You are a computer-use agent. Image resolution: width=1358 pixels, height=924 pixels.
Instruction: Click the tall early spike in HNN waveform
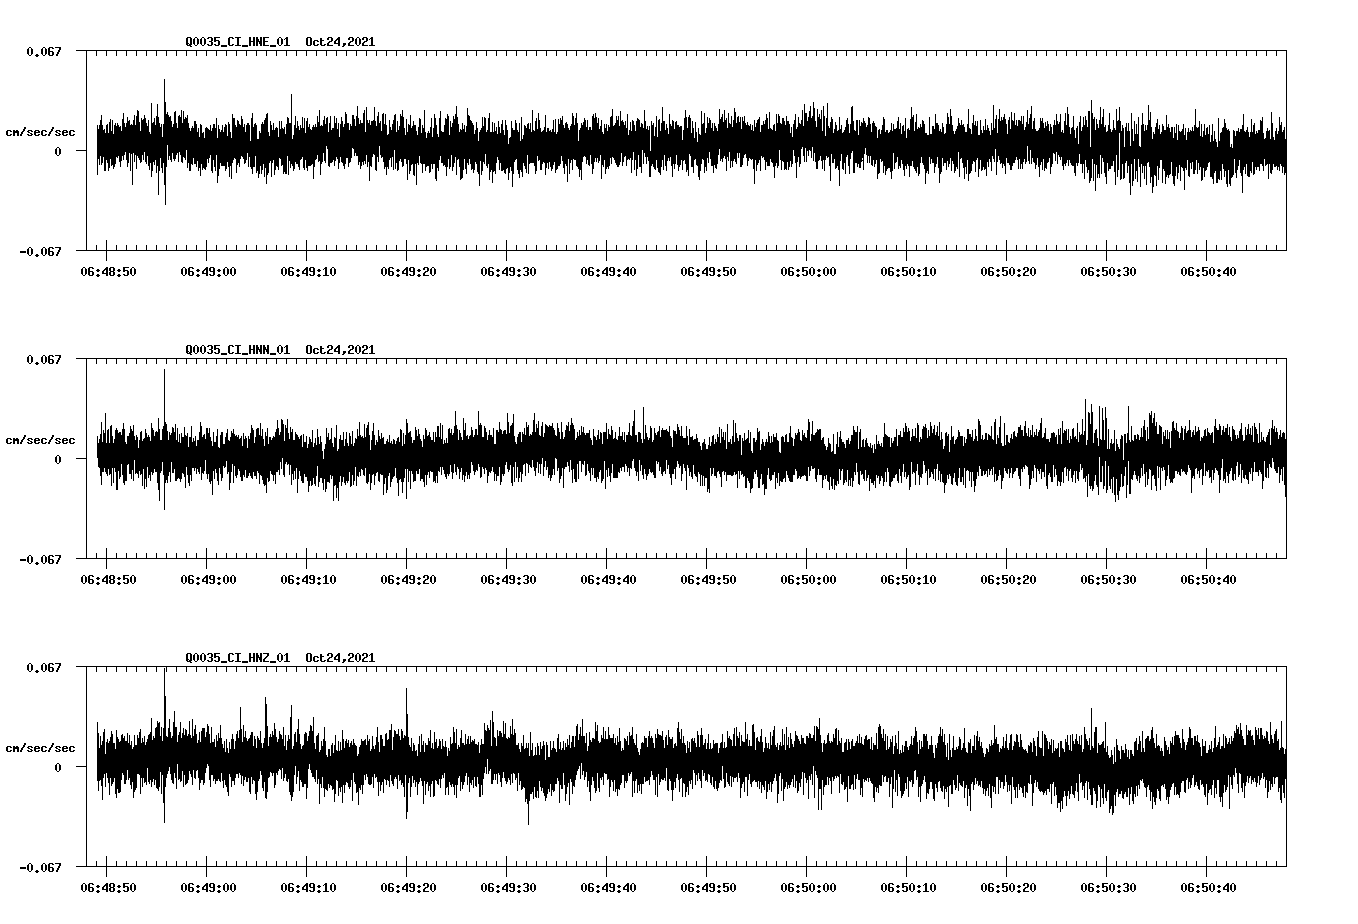tap(165, 439)
